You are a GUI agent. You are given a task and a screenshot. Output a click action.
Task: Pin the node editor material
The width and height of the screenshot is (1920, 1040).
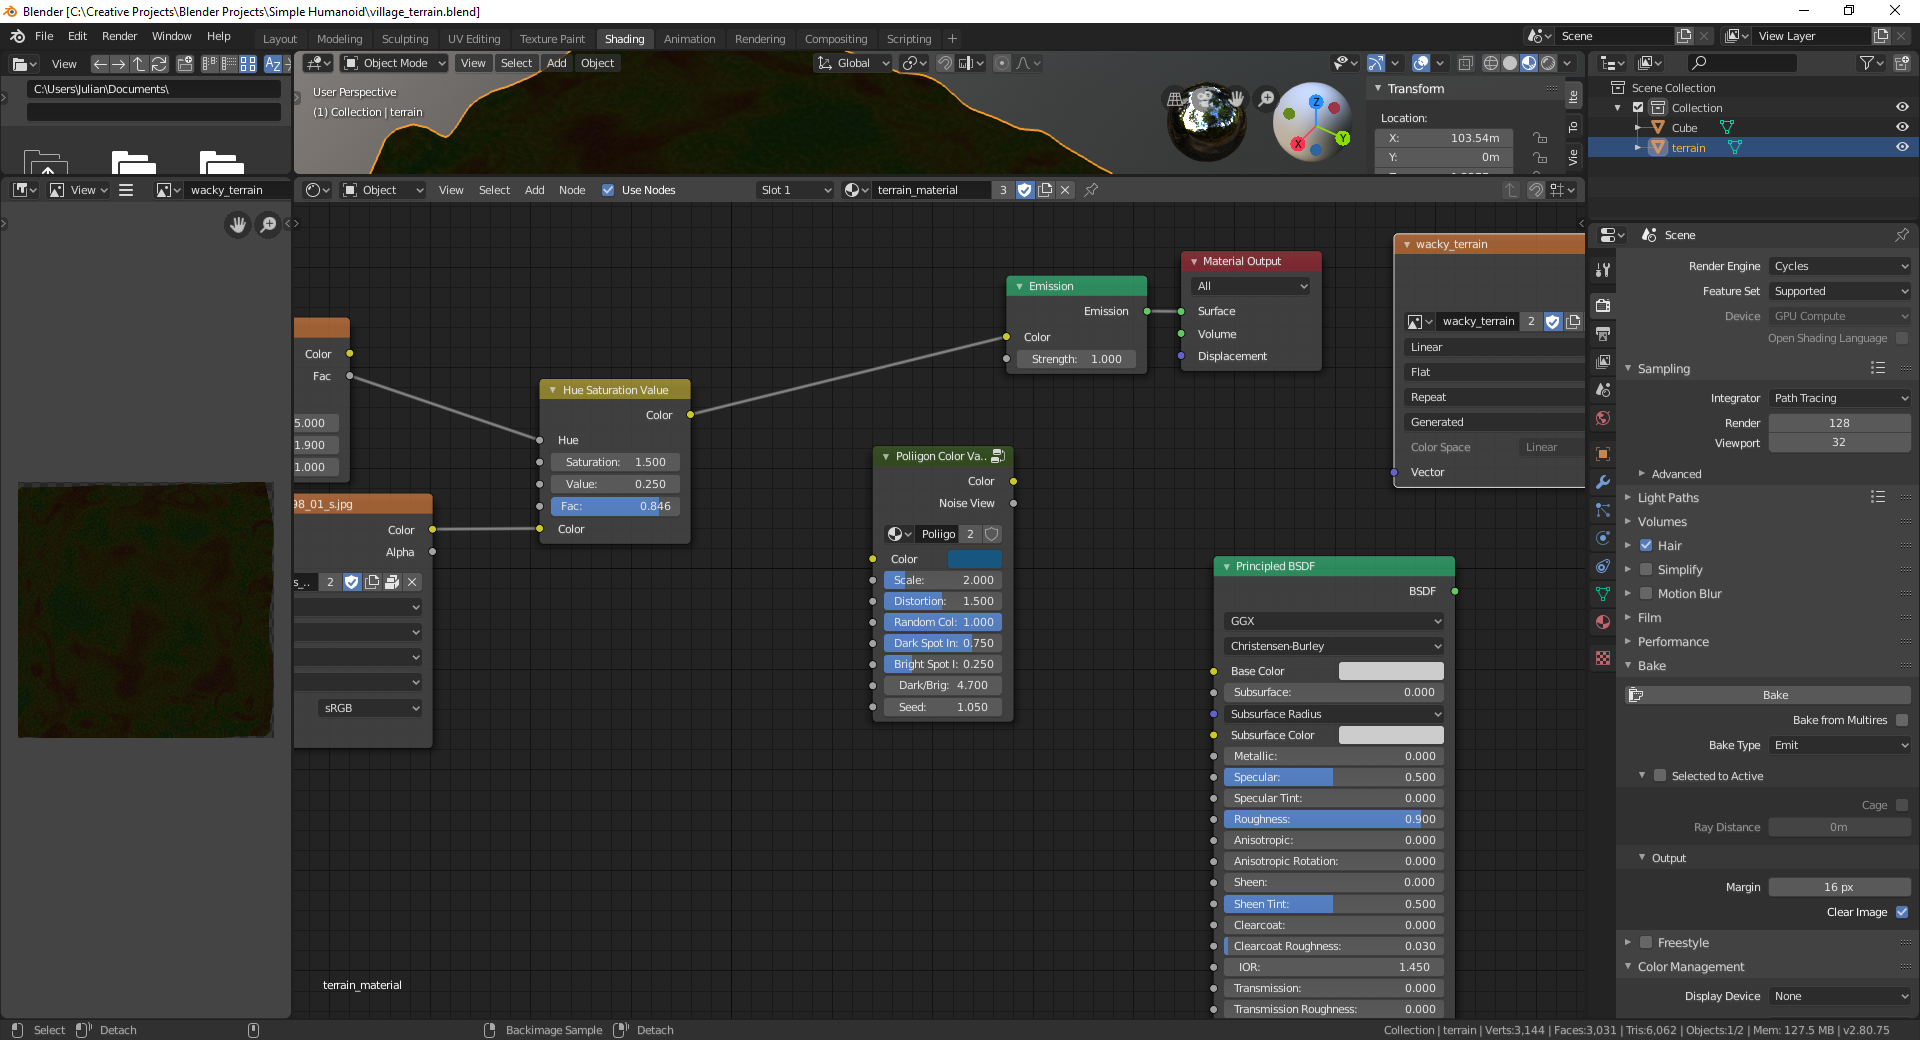[x=1091, y=190]
